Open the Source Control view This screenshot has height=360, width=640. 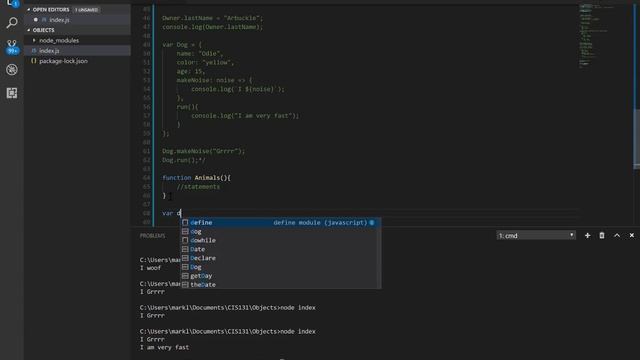pyautogui.click(x=12, y=46)
